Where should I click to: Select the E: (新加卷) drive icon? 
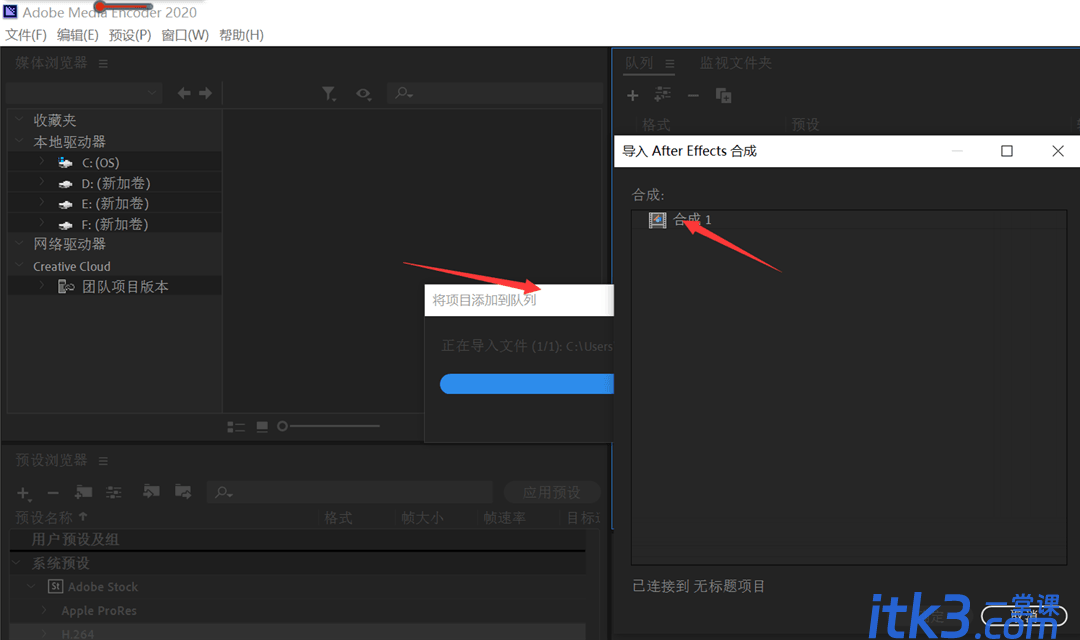tap(65, 205)
